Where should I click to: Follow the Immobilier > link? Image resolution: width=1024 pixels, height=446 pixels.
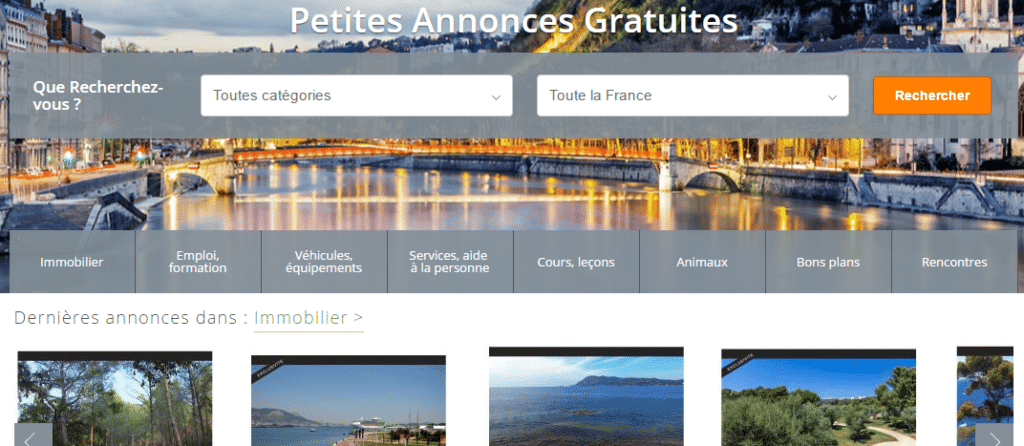click(308, 318)
